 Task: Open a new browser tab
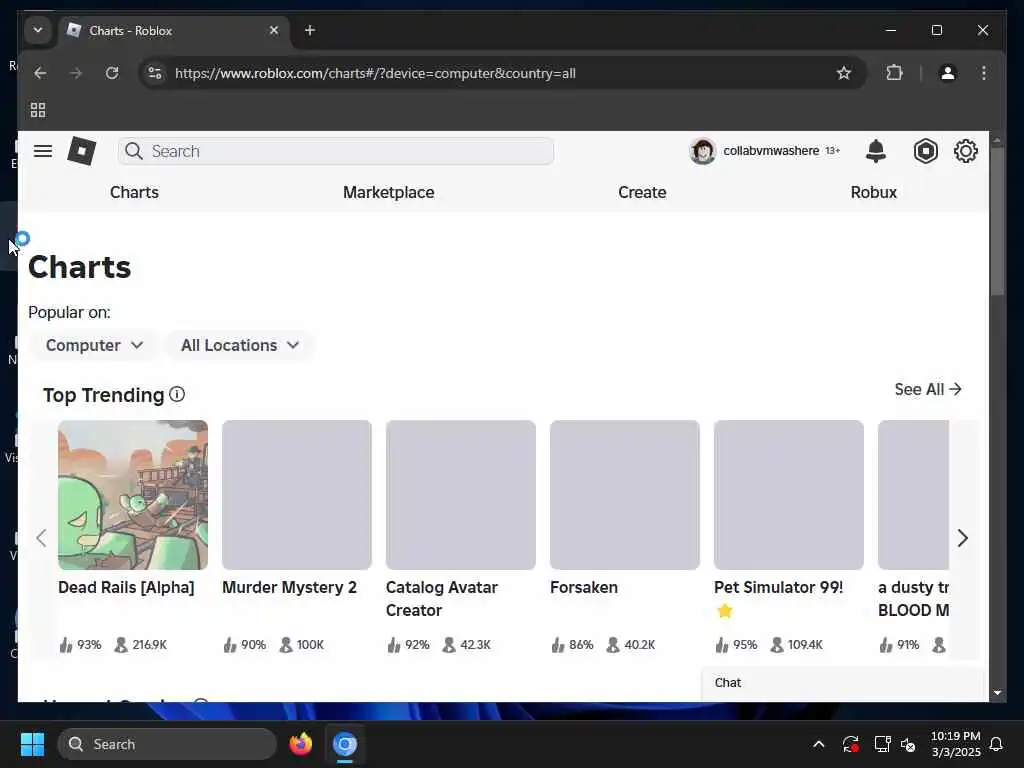310,30
